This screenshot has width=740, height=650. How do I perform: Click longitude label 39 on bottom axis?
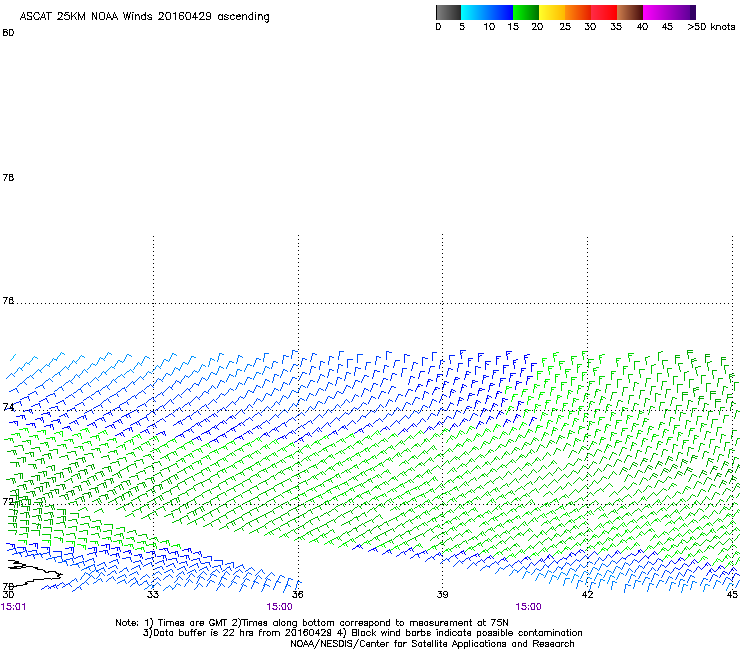coord(442,594)
